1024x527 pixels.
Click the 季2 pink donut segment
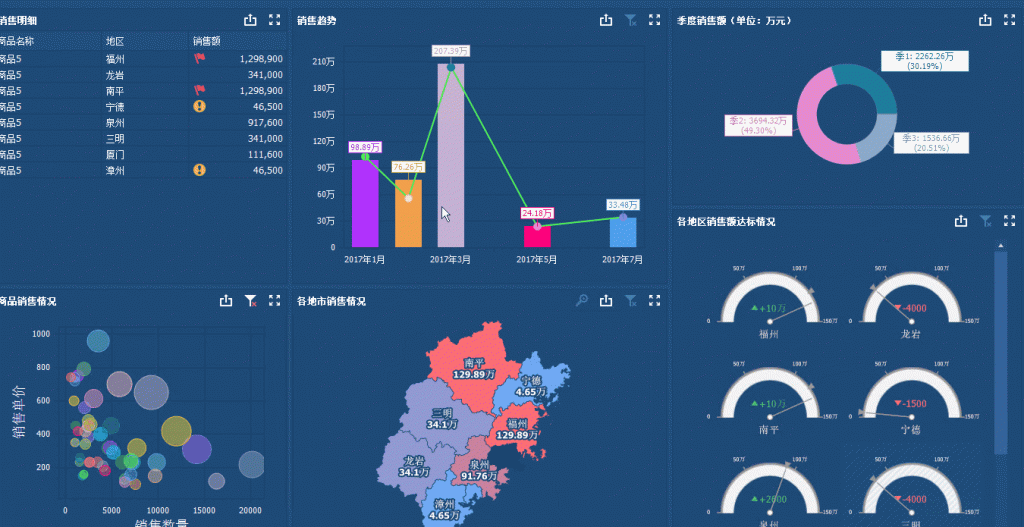tap(811, 127)
